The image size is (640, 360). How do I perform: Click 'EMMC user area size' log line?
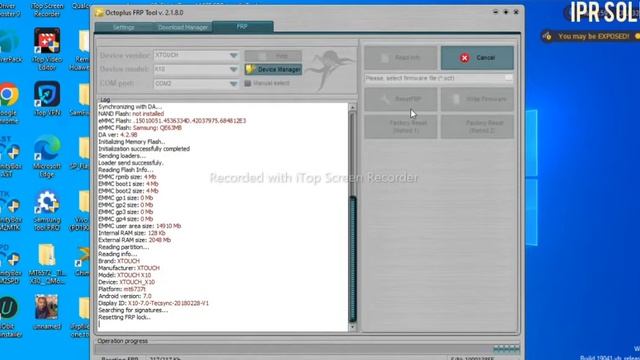tap(139, 226)
